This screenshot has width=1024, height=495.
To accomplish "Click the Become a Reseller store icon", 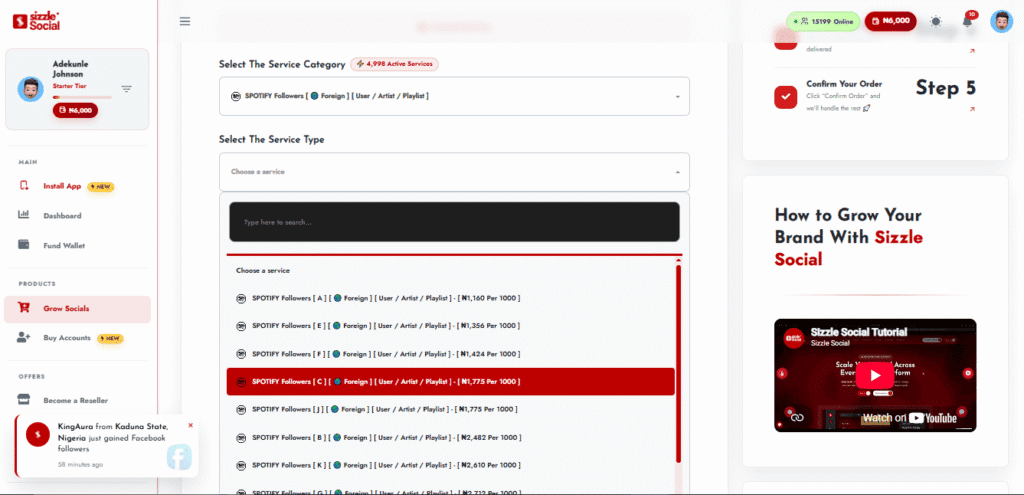I will (24, 399).
